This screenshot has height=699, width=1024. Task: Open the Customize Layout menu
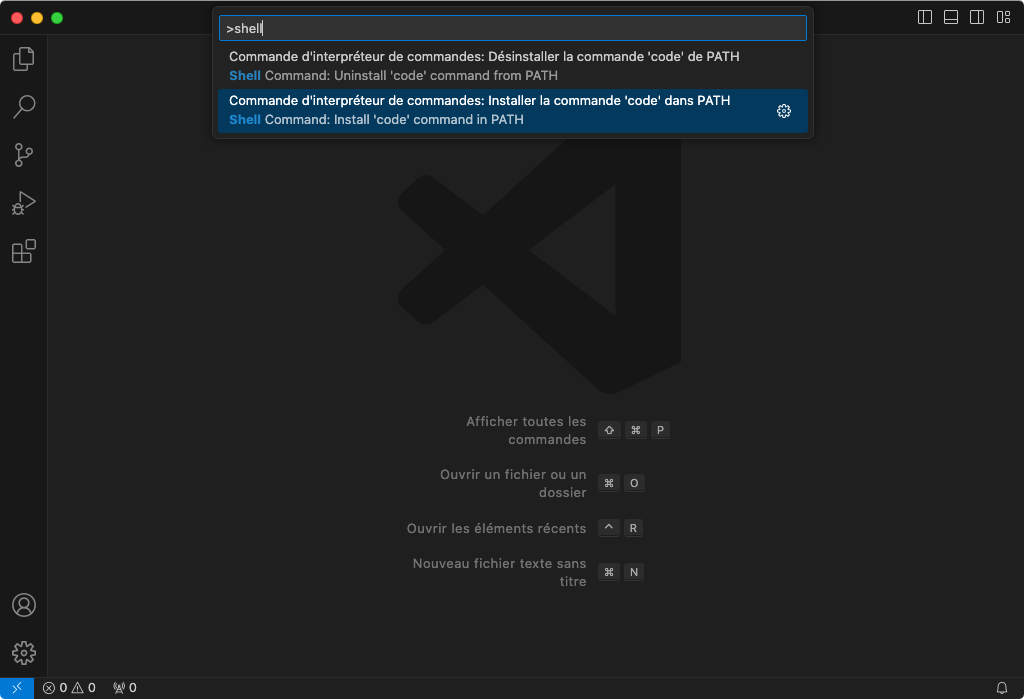(1003, 17)
